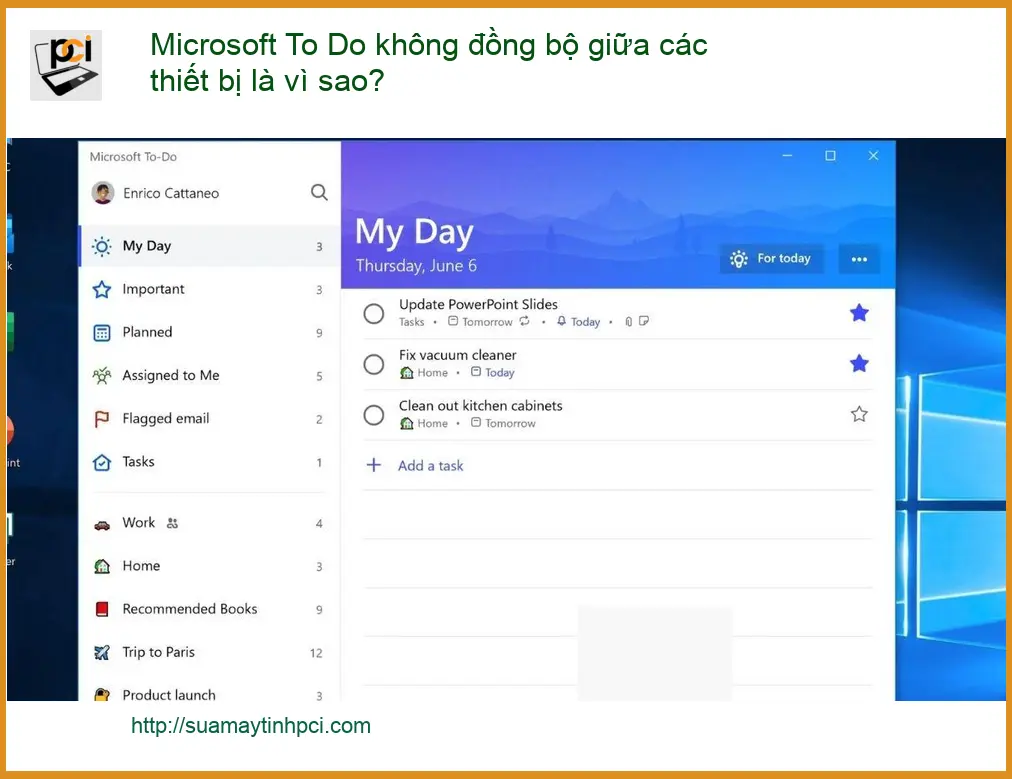
Task: Mark Clean out kitchen cabinets as complete
Action: pos(374,414)
